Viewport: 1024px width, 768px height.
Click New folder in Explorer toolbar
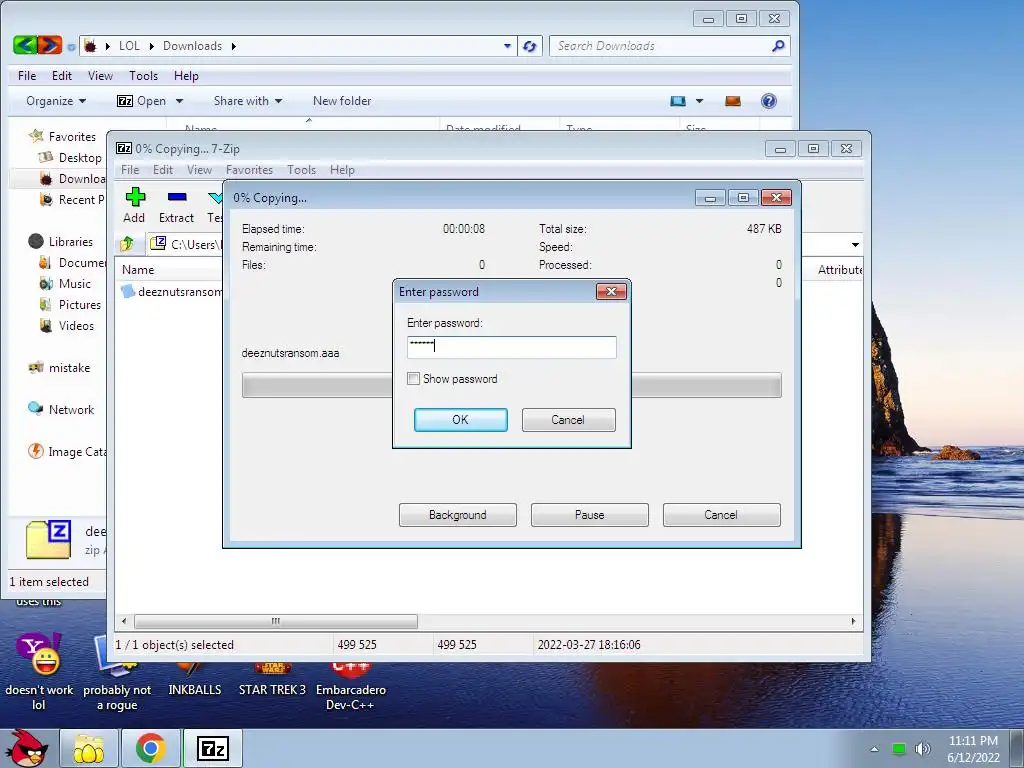(342, 101)
